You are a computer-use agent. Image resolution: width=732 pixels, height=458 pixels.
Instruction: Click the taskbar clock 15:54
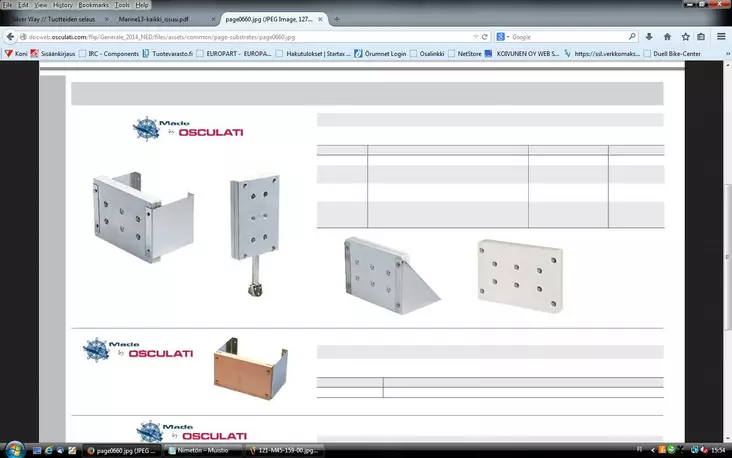click(718, 450)
